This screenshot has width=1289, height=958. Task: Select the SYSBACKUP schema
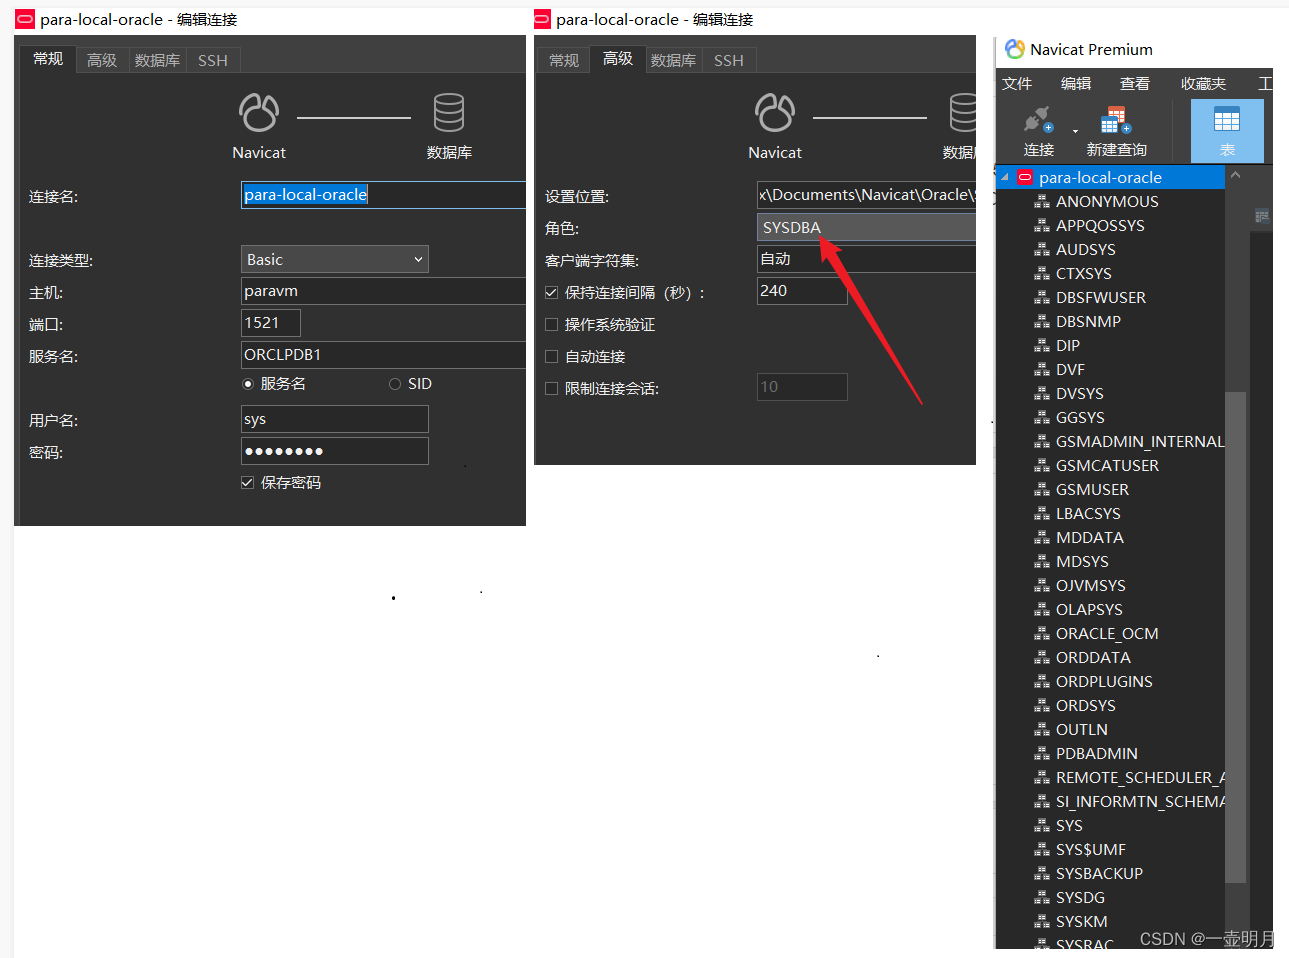tap(1099, 873)
